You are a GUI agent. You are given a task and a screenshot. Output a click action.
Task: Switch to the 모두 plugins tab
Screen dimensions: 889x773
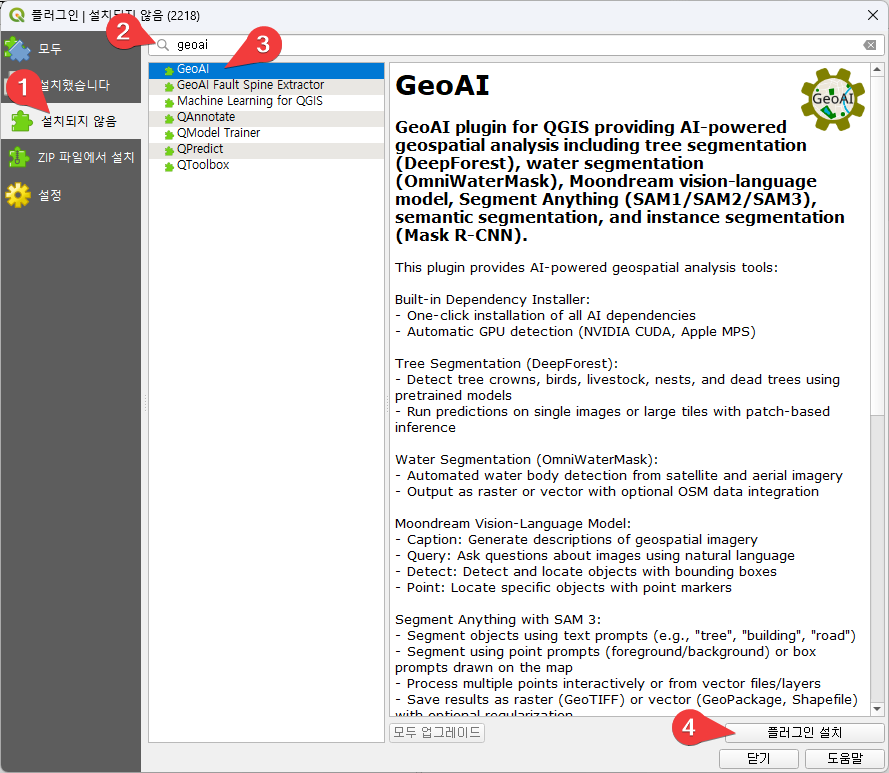pyautogui.click(x=50, y=49)
